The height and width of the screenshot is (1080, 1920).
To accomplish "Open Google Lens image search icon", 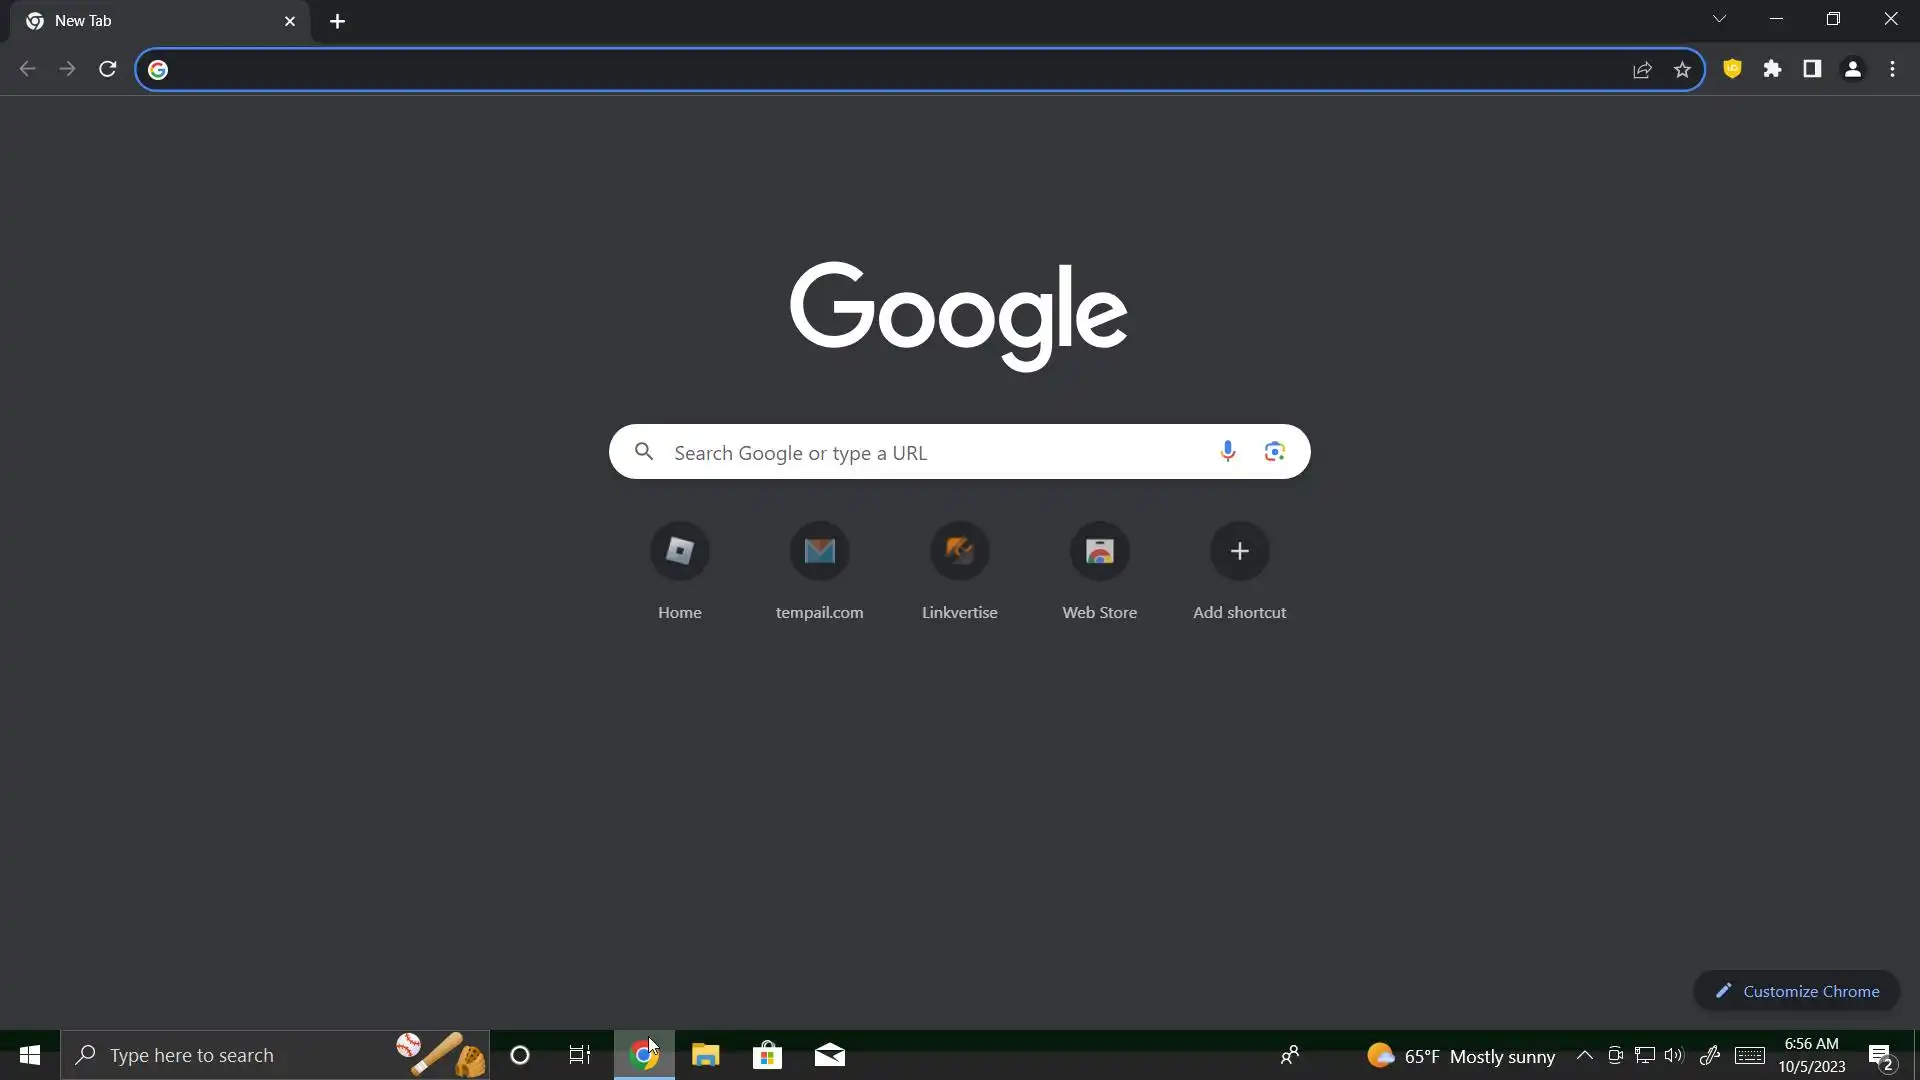I will pyautogui.click(x=1274, y=451).
